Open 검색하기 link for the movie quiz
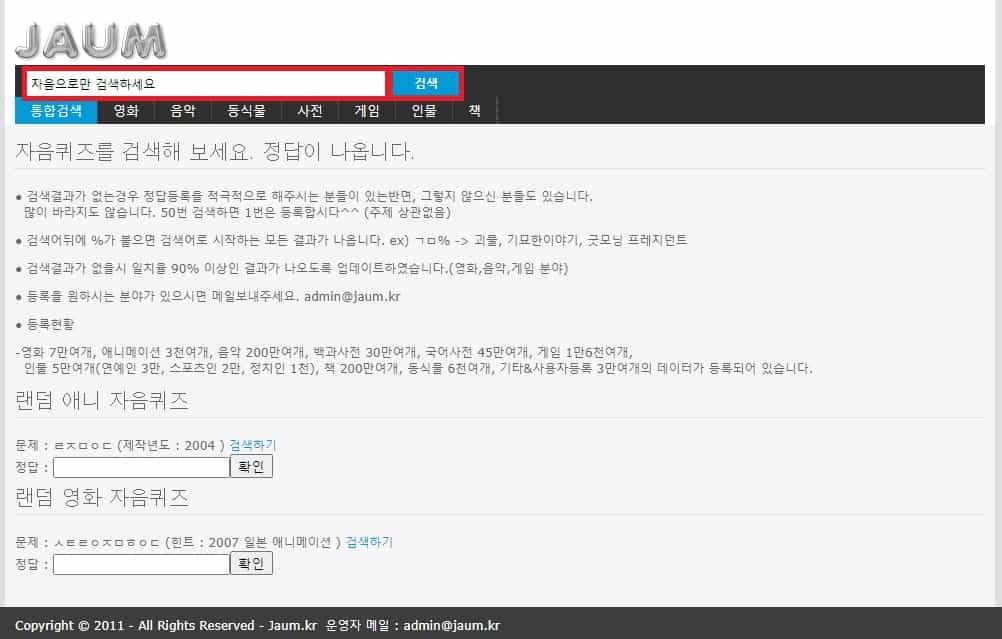The height and width of the screenshot is (639, 1002). pyautogui.click(x=370, y=540)
